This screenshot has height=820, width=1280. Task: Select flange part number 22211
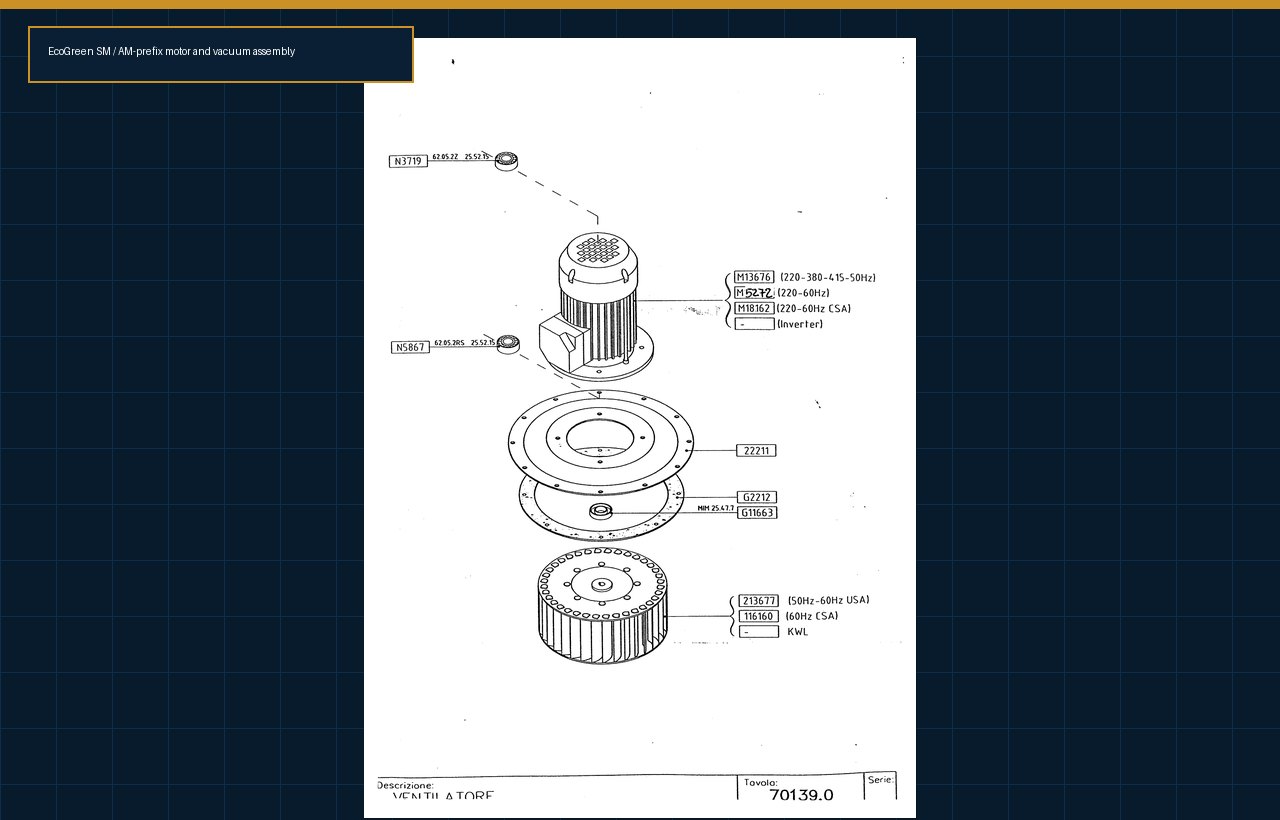tap(756, 450)
